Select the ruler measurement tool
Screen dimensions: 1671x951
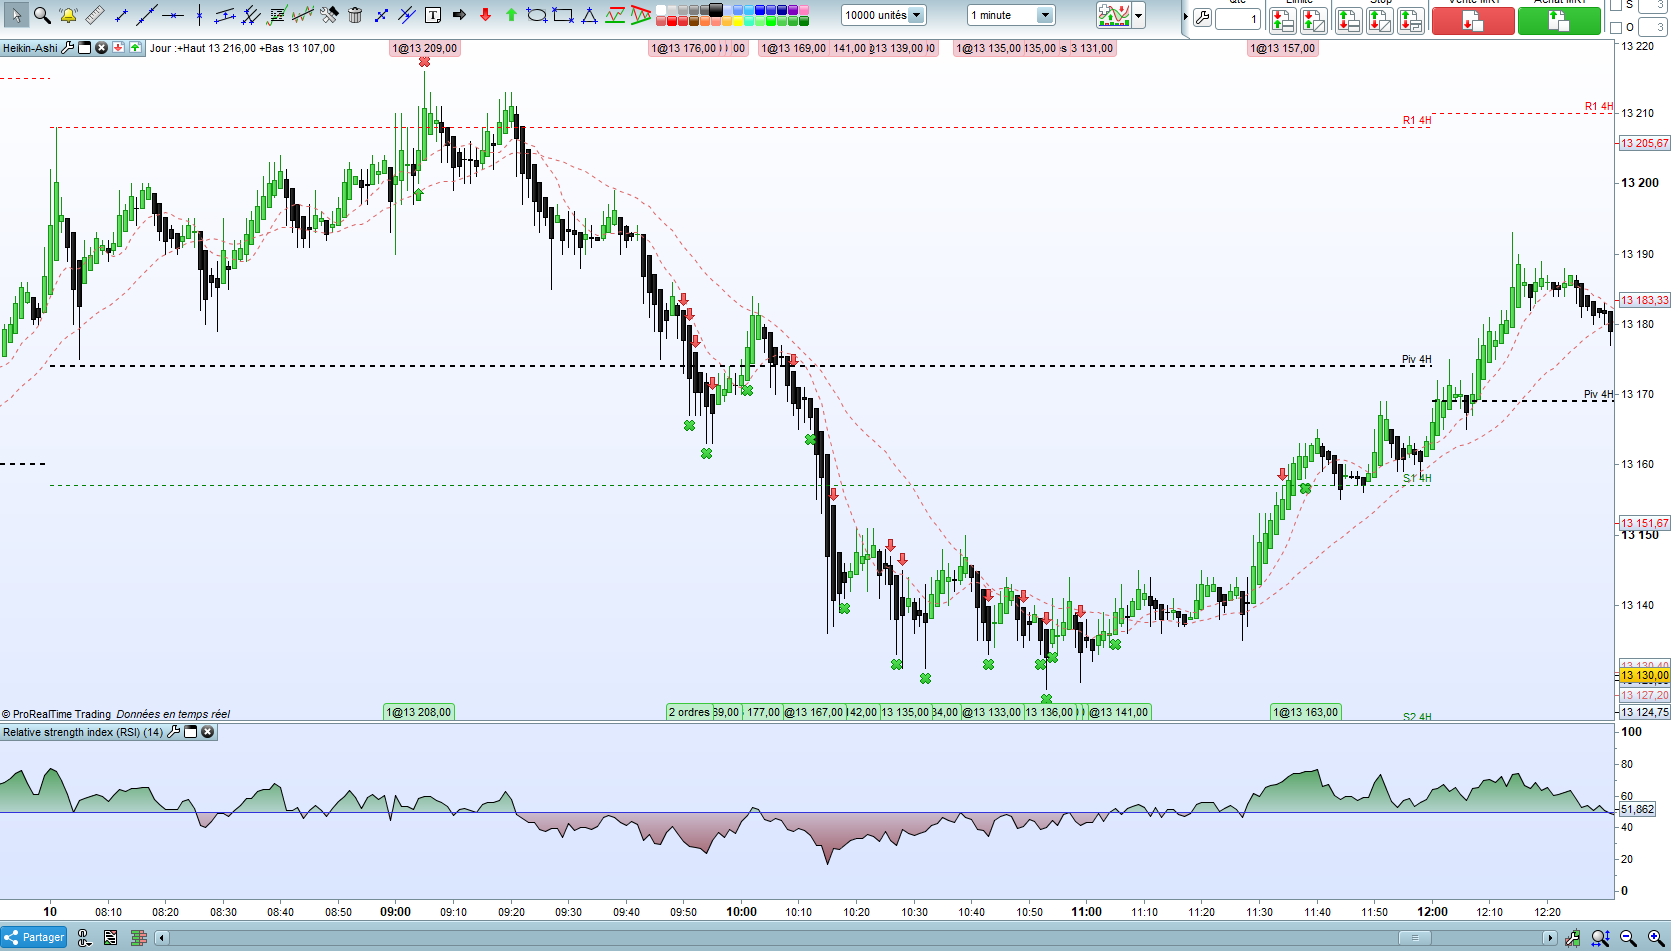tap(94, 15)
